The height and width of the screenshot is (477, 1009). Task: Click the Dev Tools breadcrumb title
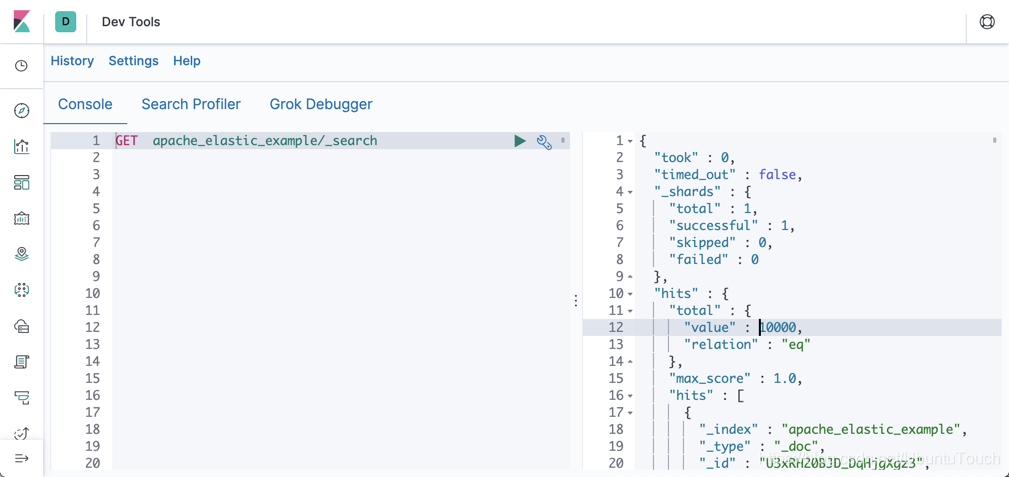pos(131,22)
